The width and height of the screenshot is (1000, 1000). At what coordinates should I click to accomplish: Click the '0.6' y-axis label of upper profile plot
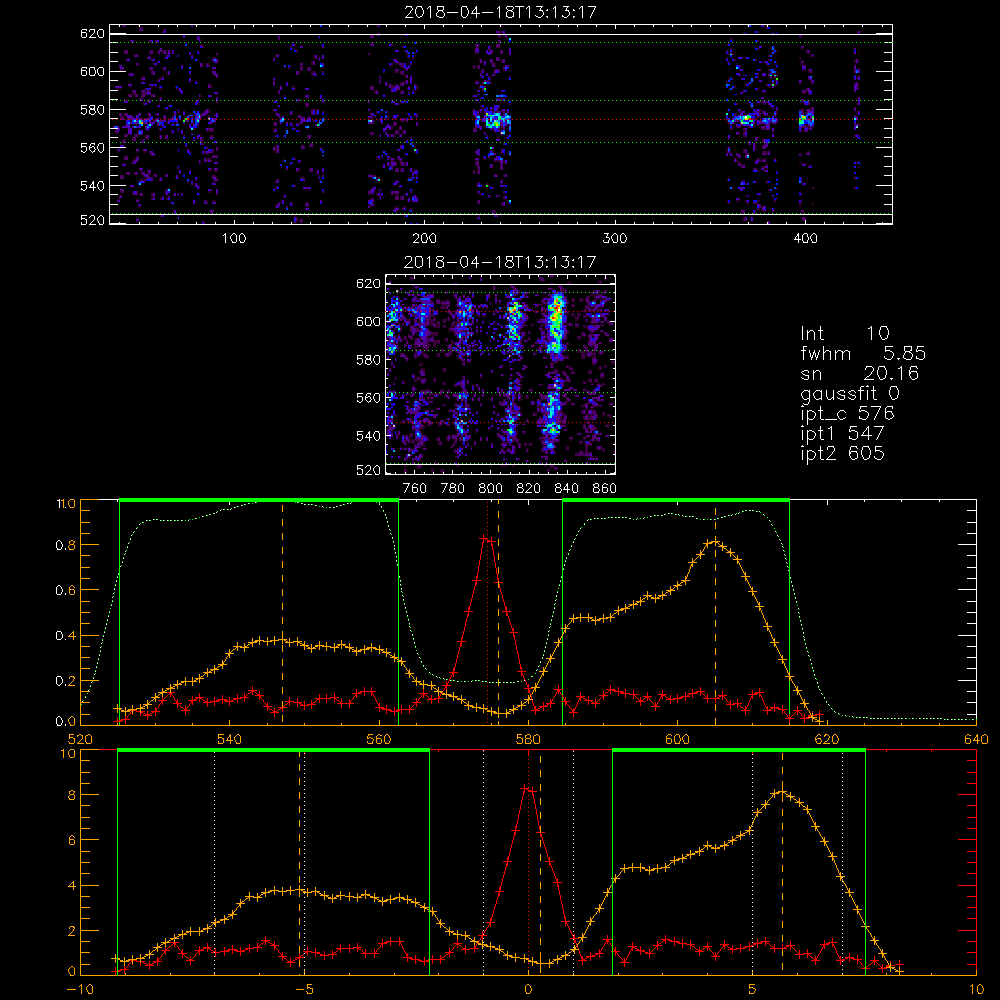point(65,591)
